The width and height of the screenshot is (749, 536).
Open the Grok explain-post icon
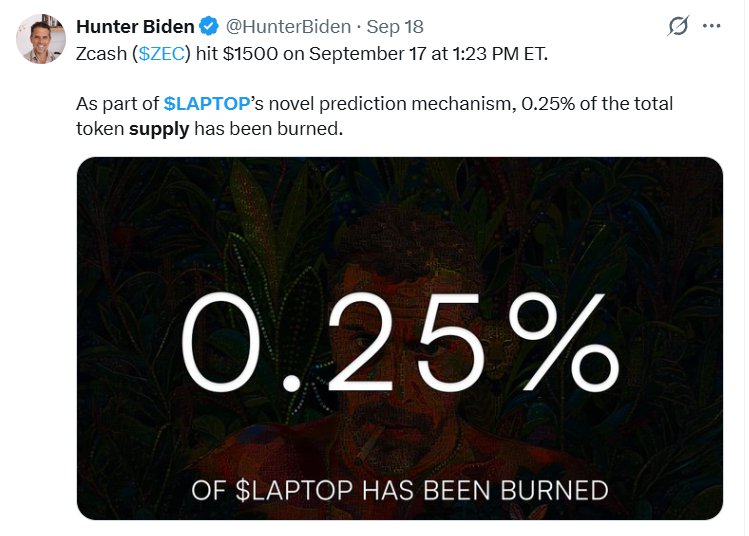coord(678,26)
